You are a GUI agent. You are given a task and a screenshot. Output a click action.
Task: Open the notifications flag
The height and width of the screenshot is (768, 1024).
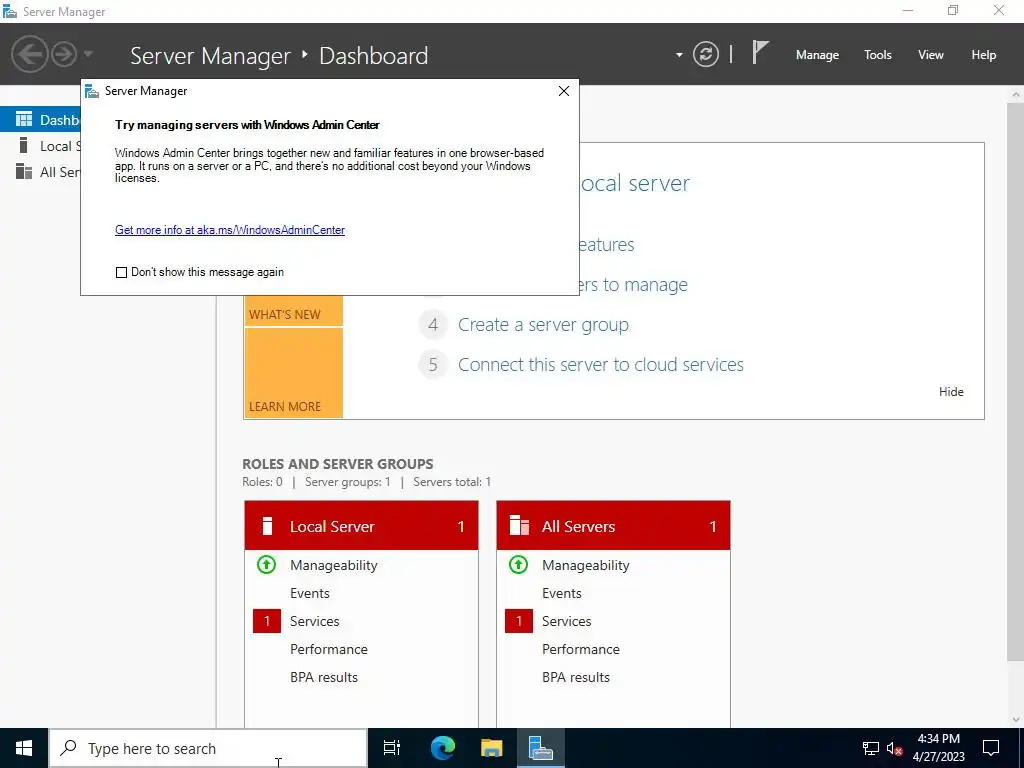coord(760,52)
